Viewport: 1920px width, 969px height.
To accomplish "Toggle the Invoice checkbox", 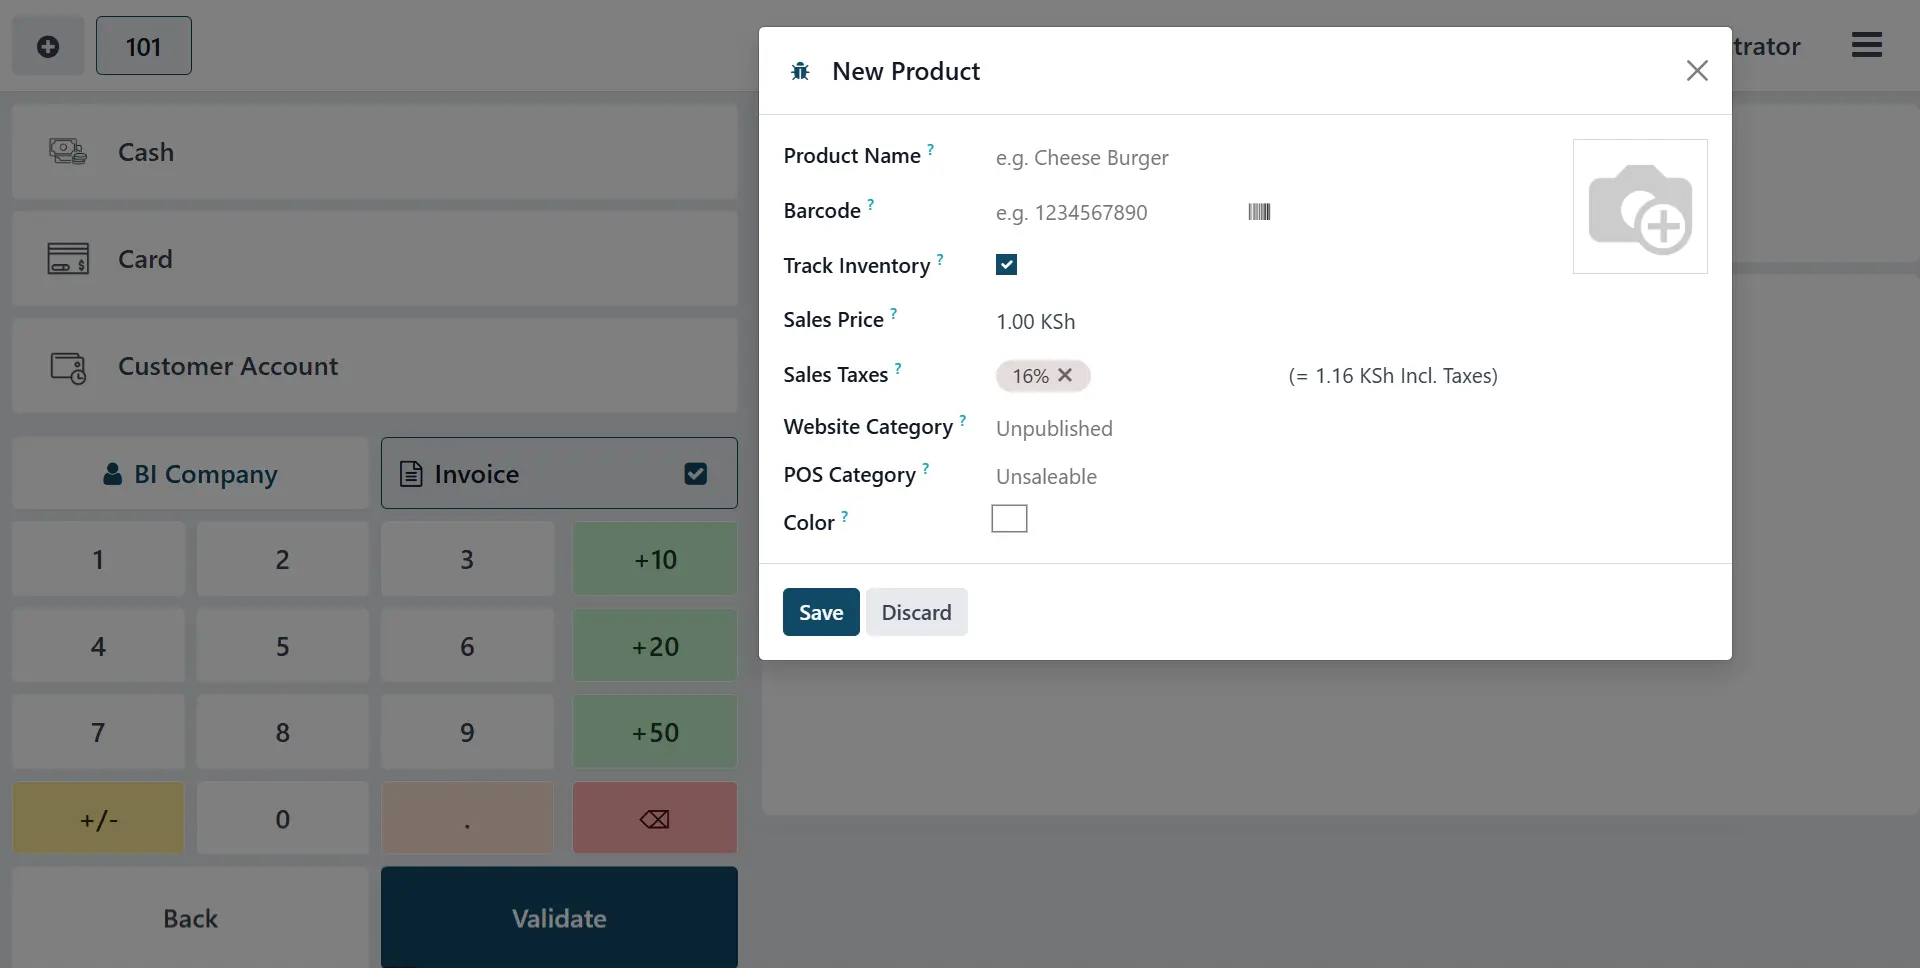I will click(x=696, y=474).
